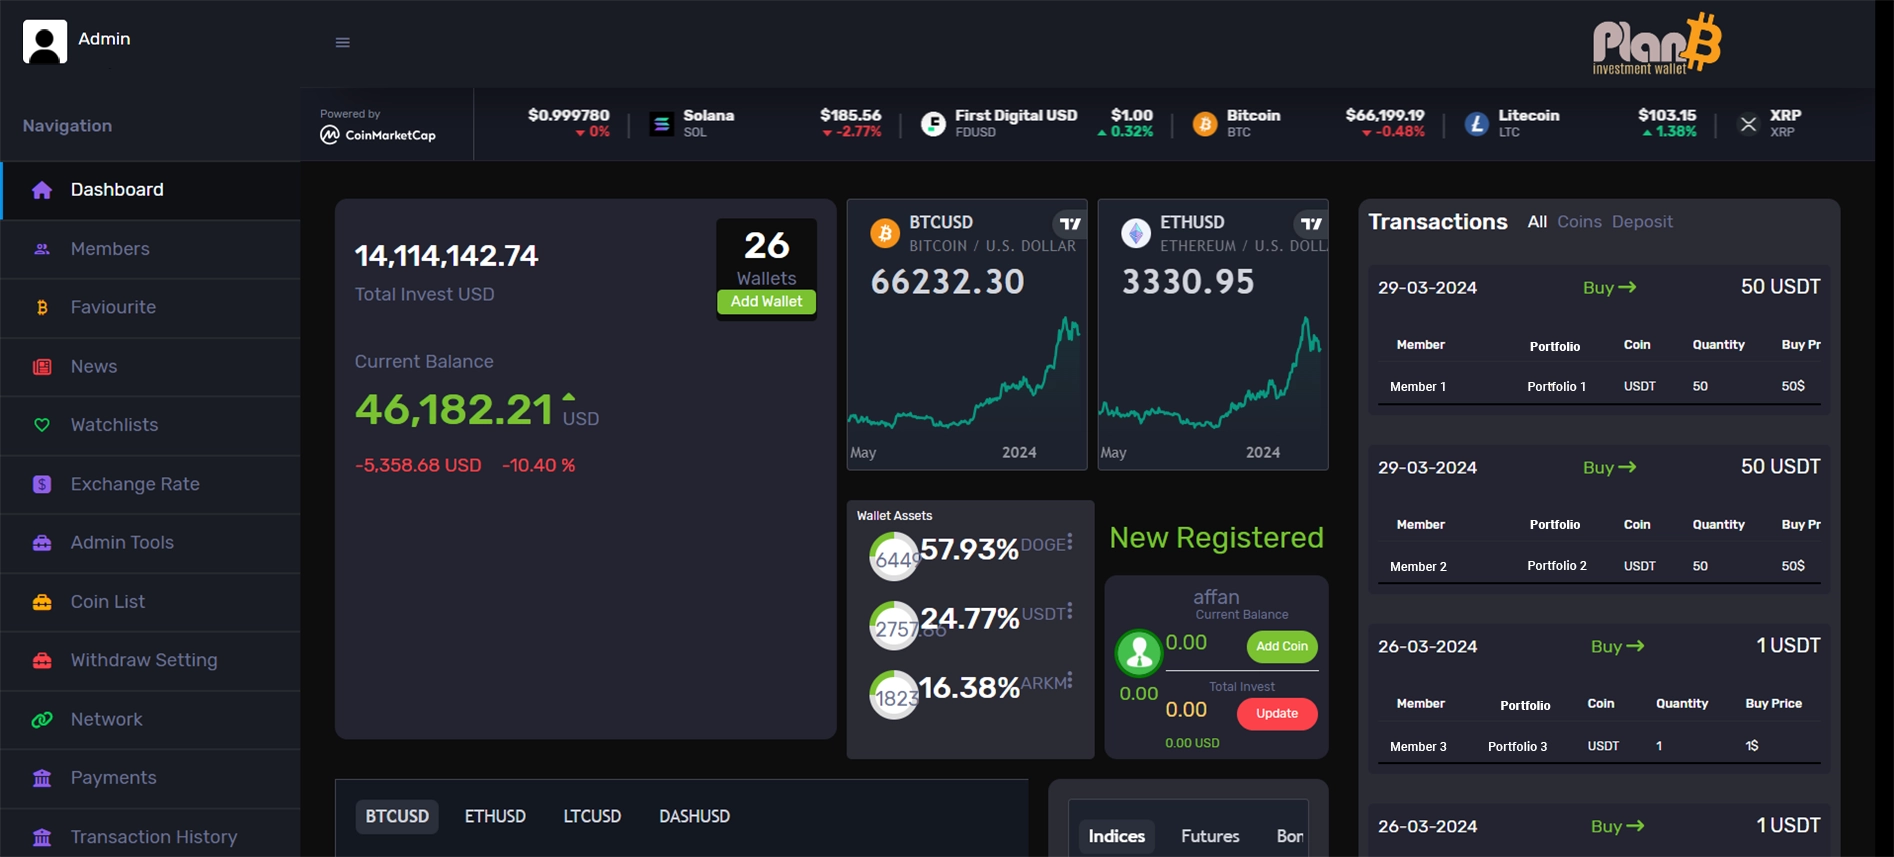Open the USDT asset options menu
The image size is (1894, 857).
[1070, 611]
